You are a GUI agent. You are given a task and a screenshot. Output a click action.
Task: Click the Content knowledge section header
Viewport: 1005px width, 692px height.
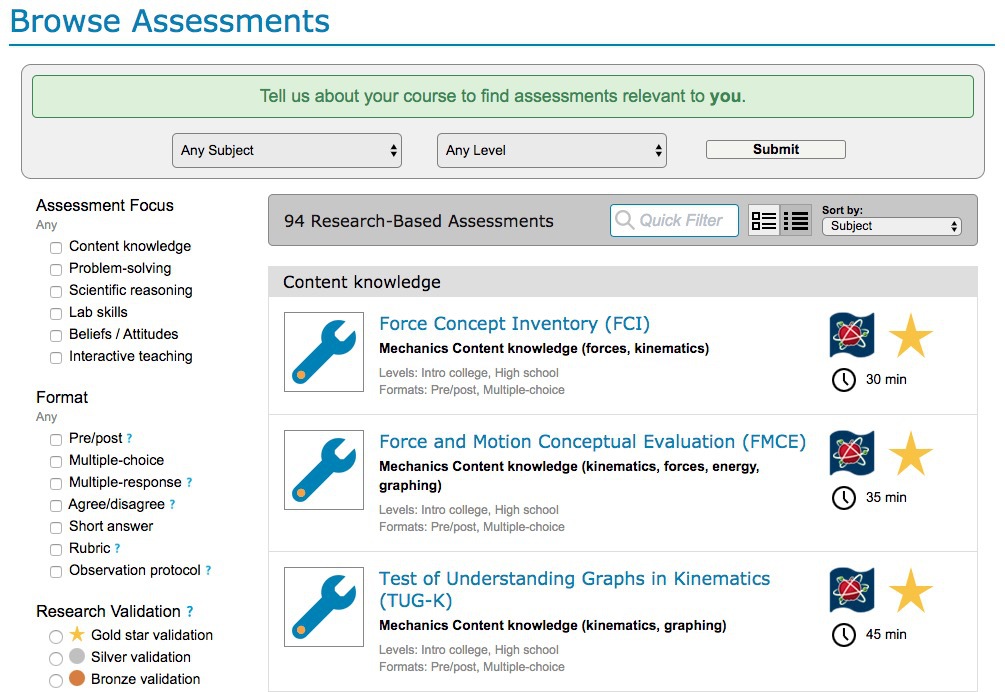pyautogui.click(x=622, y=282)
